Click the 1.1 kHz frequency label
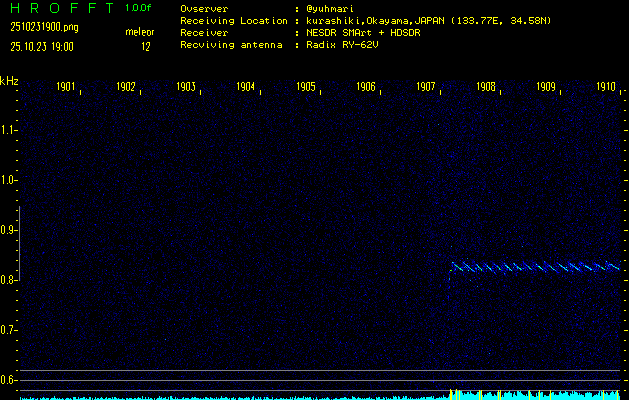The width and height of the screenshot is (629, 400). (7, 130)
